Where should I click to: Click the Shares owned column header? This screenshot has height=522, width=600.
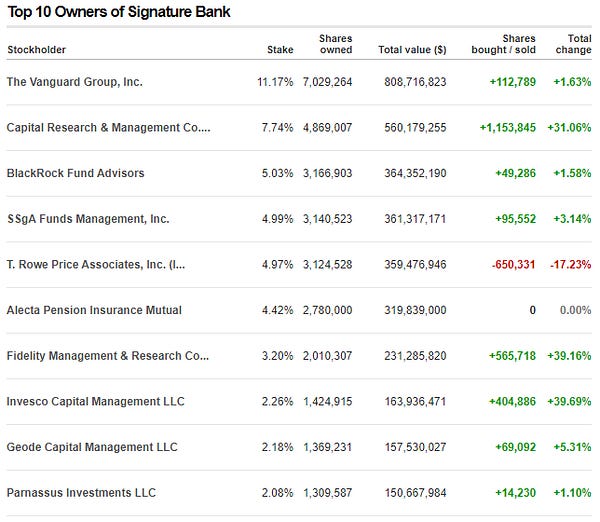pyautogui.click(x=336, y=44)
